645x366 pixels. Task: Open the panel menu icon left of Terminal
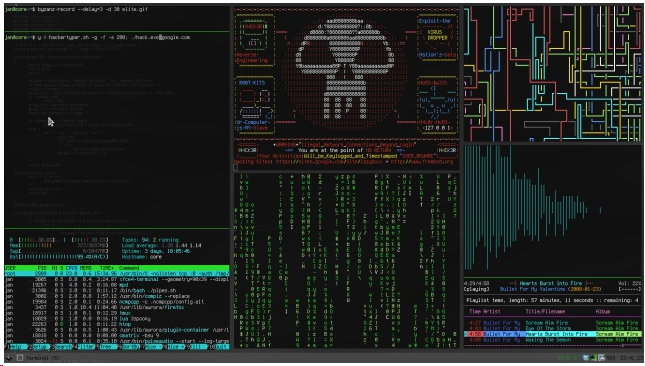9,358
